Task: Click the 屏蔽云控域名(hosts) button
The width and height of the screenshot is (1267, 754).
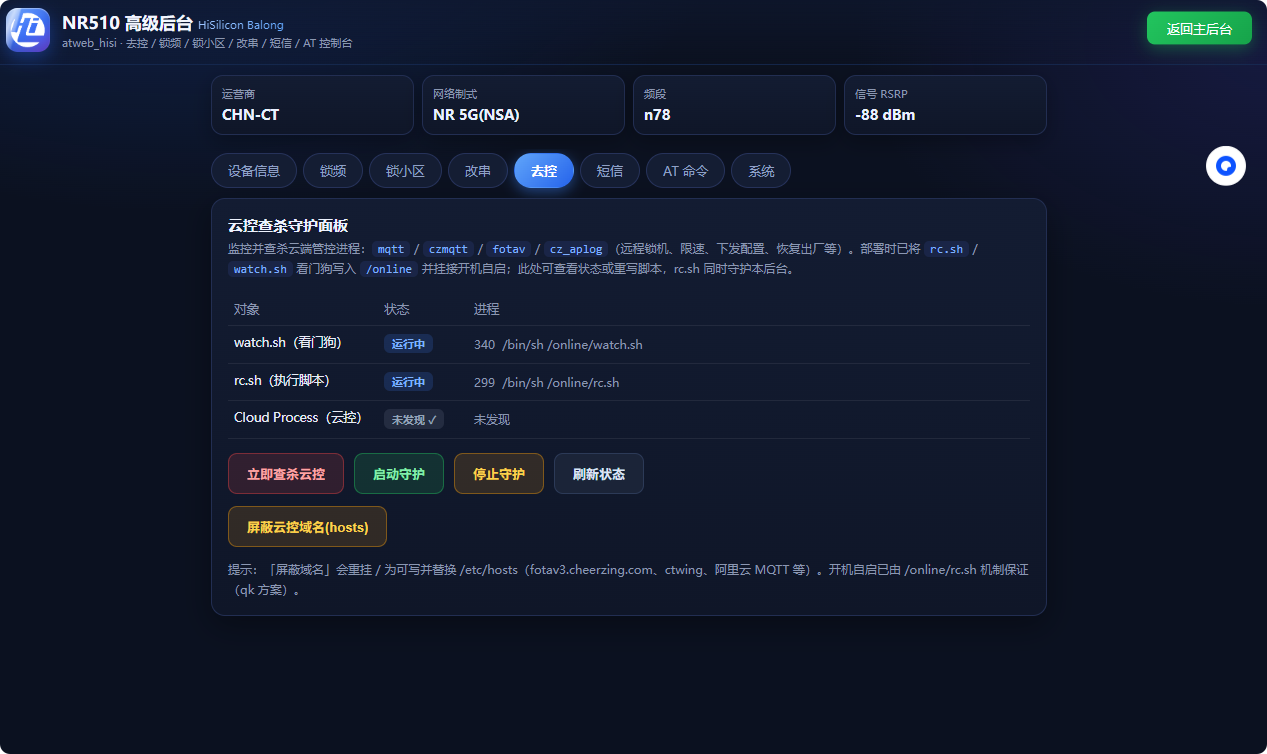Action: [308, 527]
